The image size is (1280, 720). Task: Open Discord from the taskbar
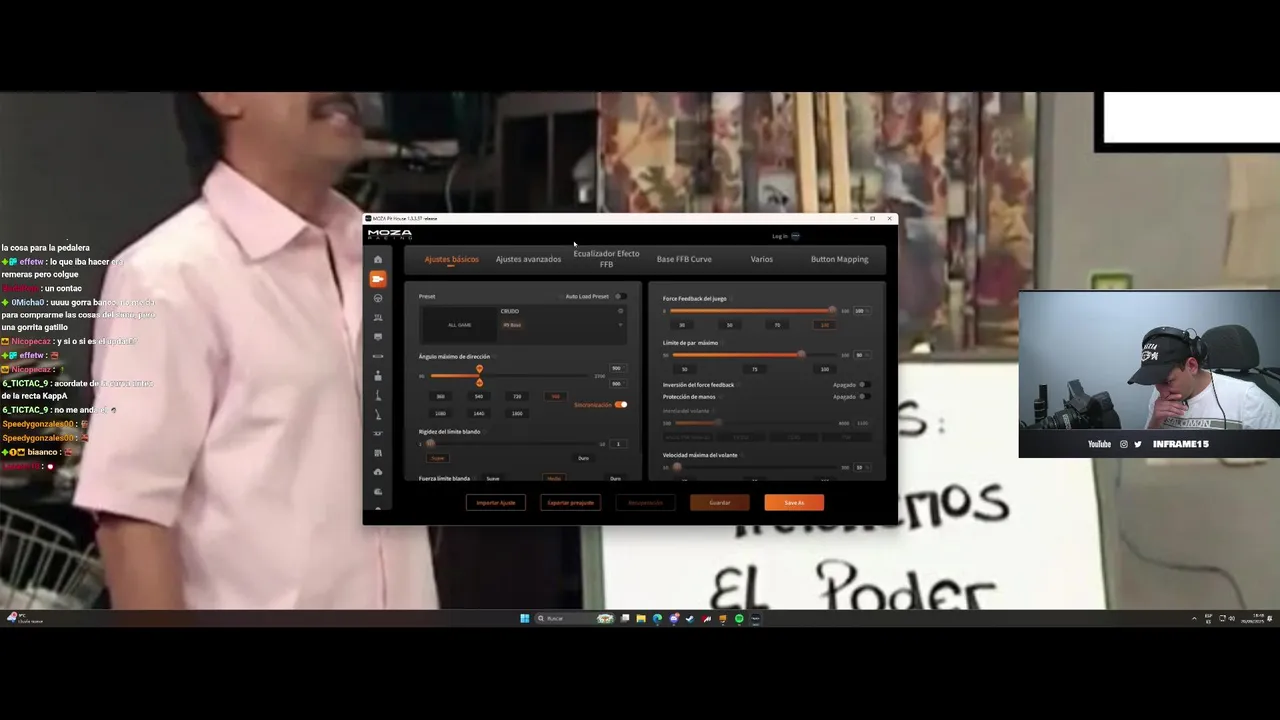pyautogui.click(x=674, y=618)
